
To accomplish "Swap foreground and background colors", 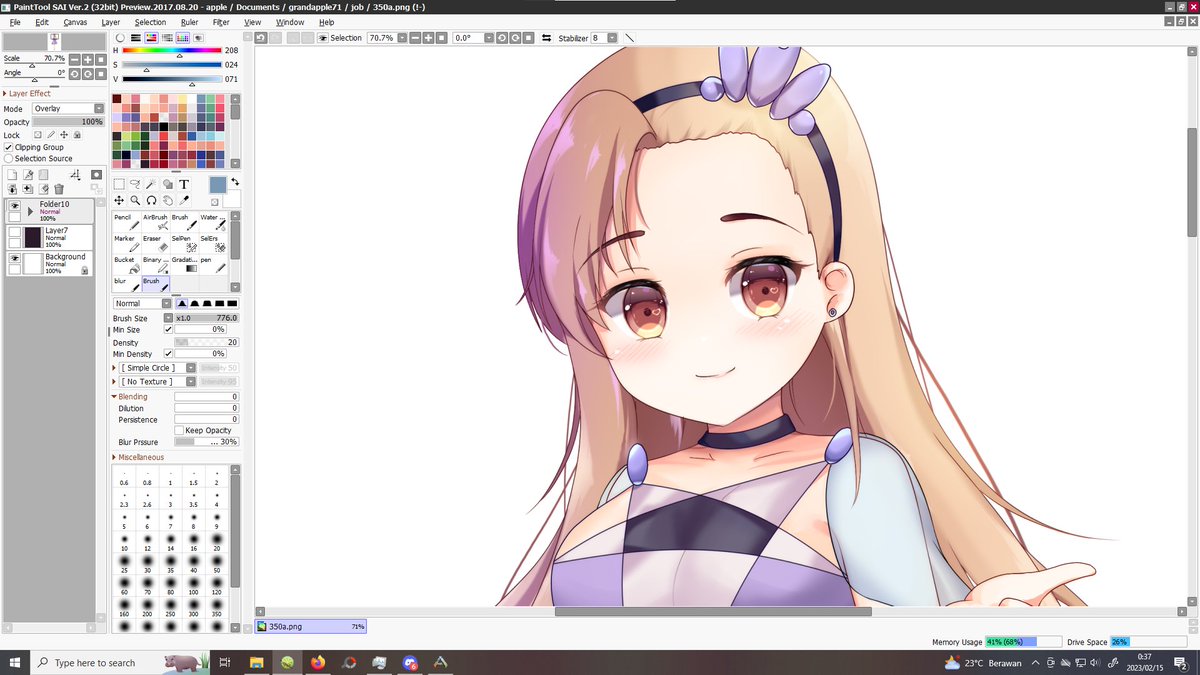I will pos(234,182).
